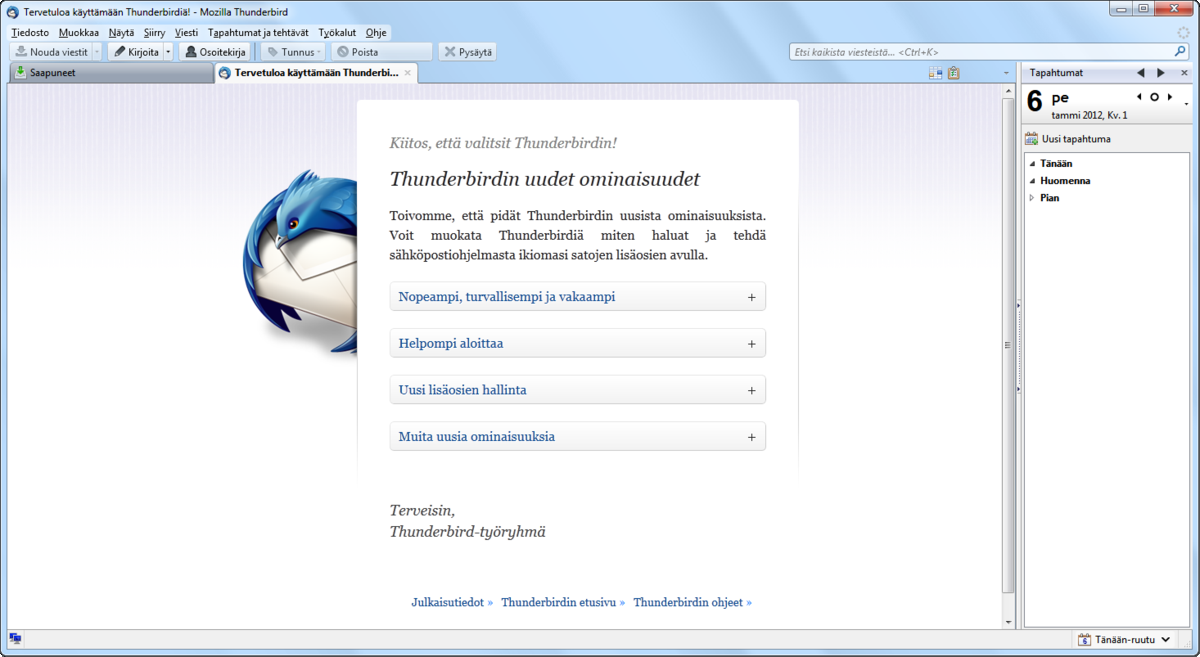Screen dimensions: 1200x657
Task: Click the small next-day arrow beside the date
Action: pyautogui.click(x=1169, y=97)
